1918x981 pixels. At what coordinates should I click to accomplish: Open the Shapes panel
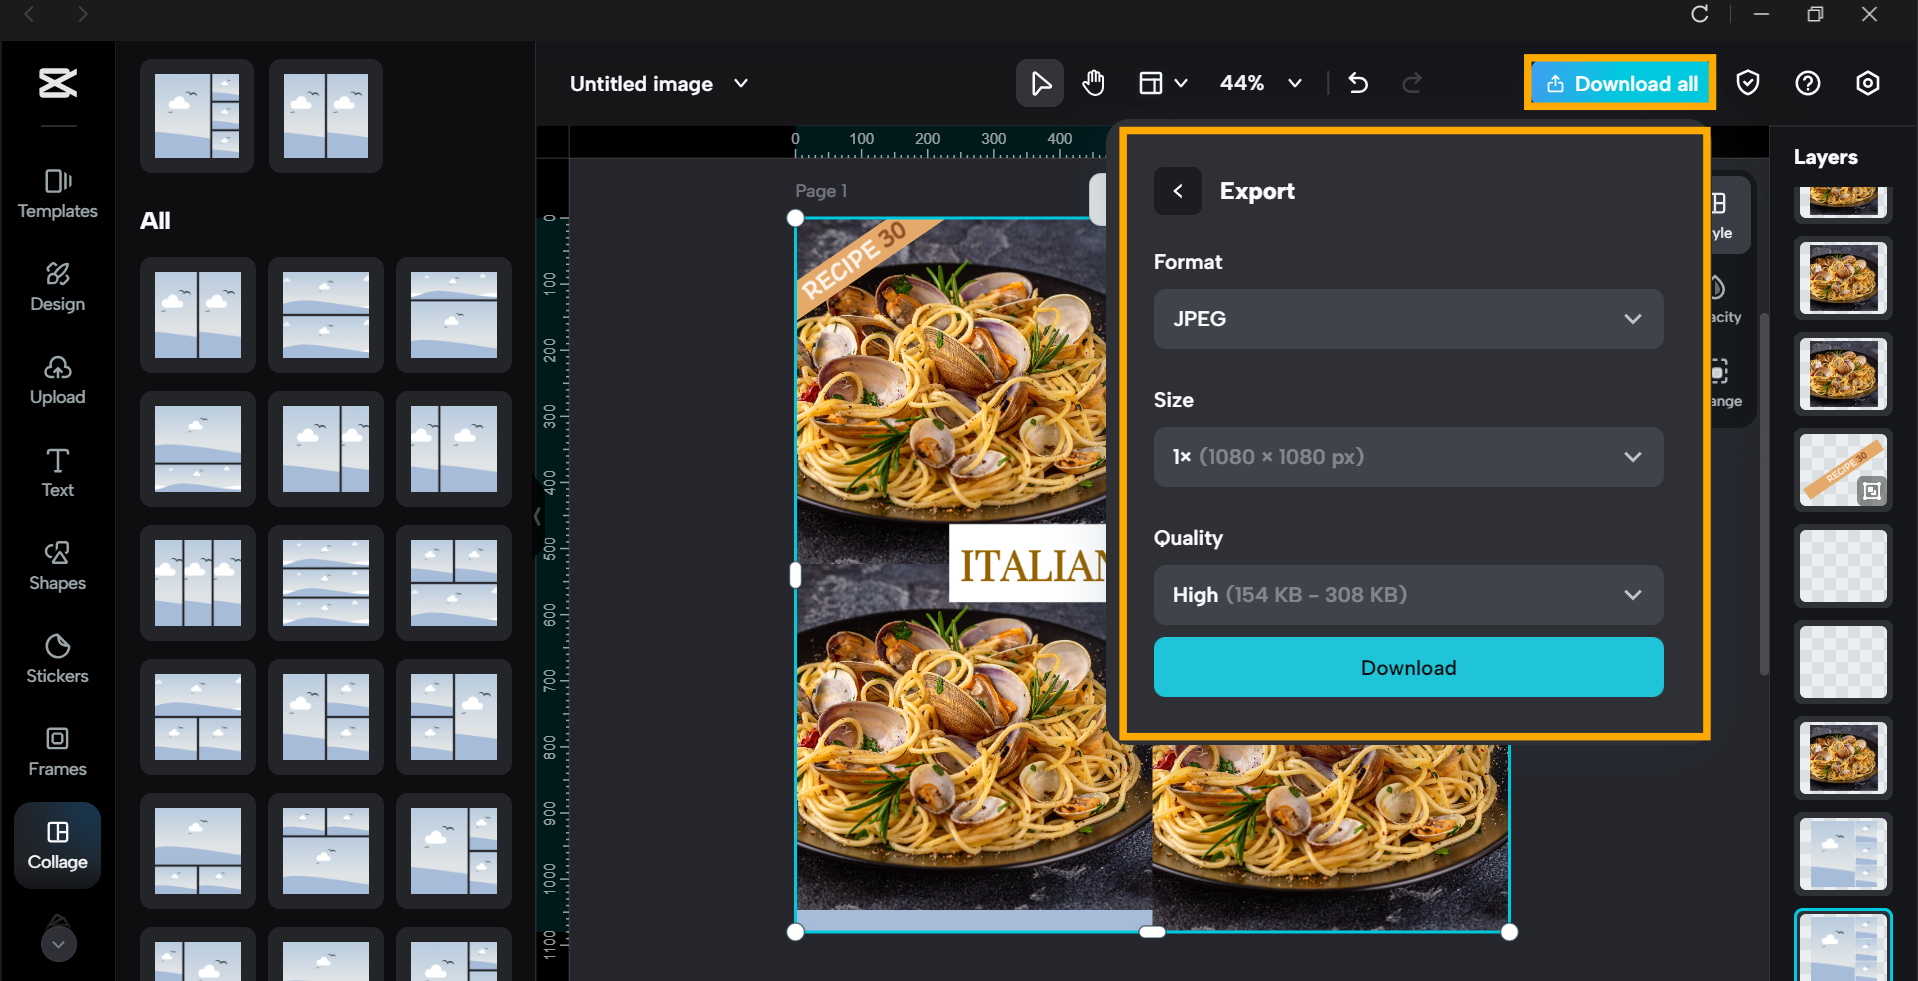(x=58, y=566)
